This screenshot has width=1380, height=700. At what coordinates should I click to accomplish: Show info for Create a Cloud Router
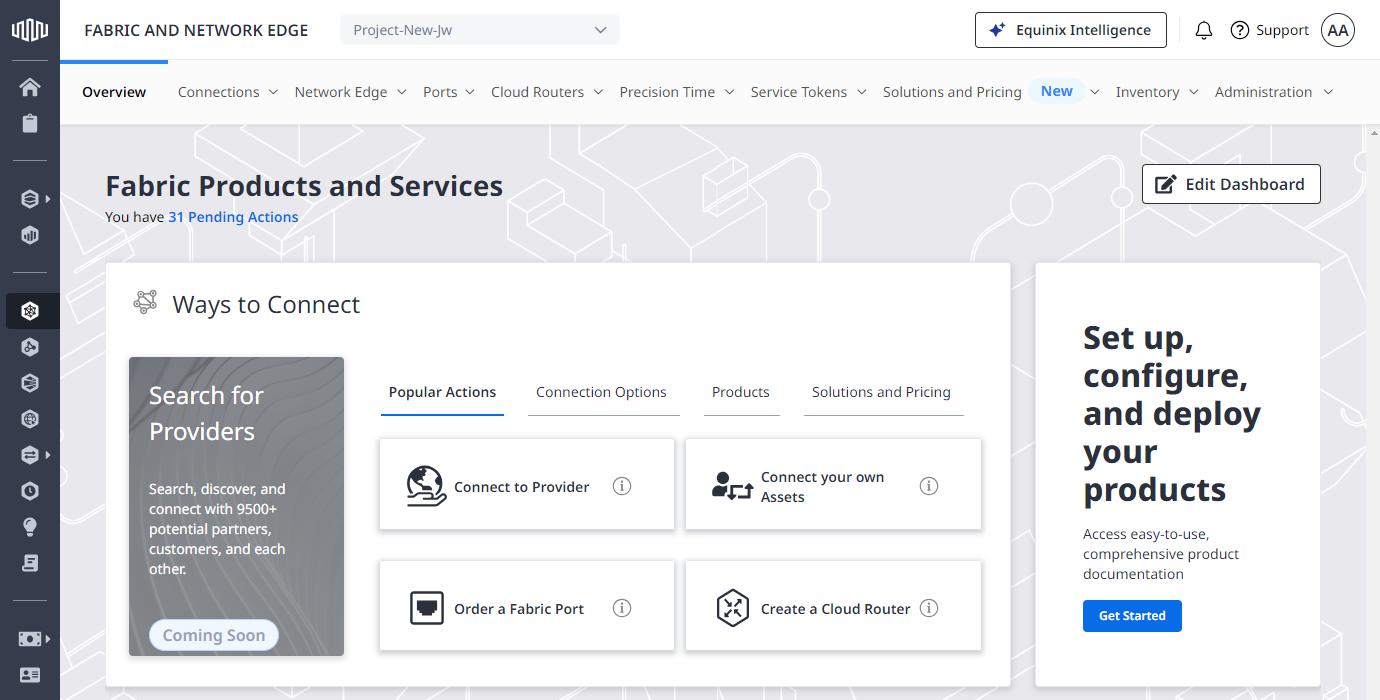(929, 608)
